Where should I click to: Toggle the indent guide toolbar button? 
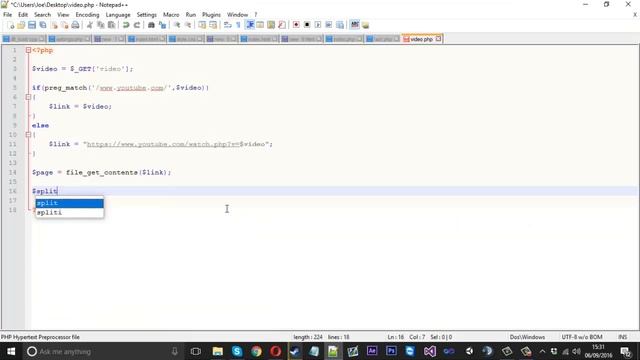coord(249,25)
